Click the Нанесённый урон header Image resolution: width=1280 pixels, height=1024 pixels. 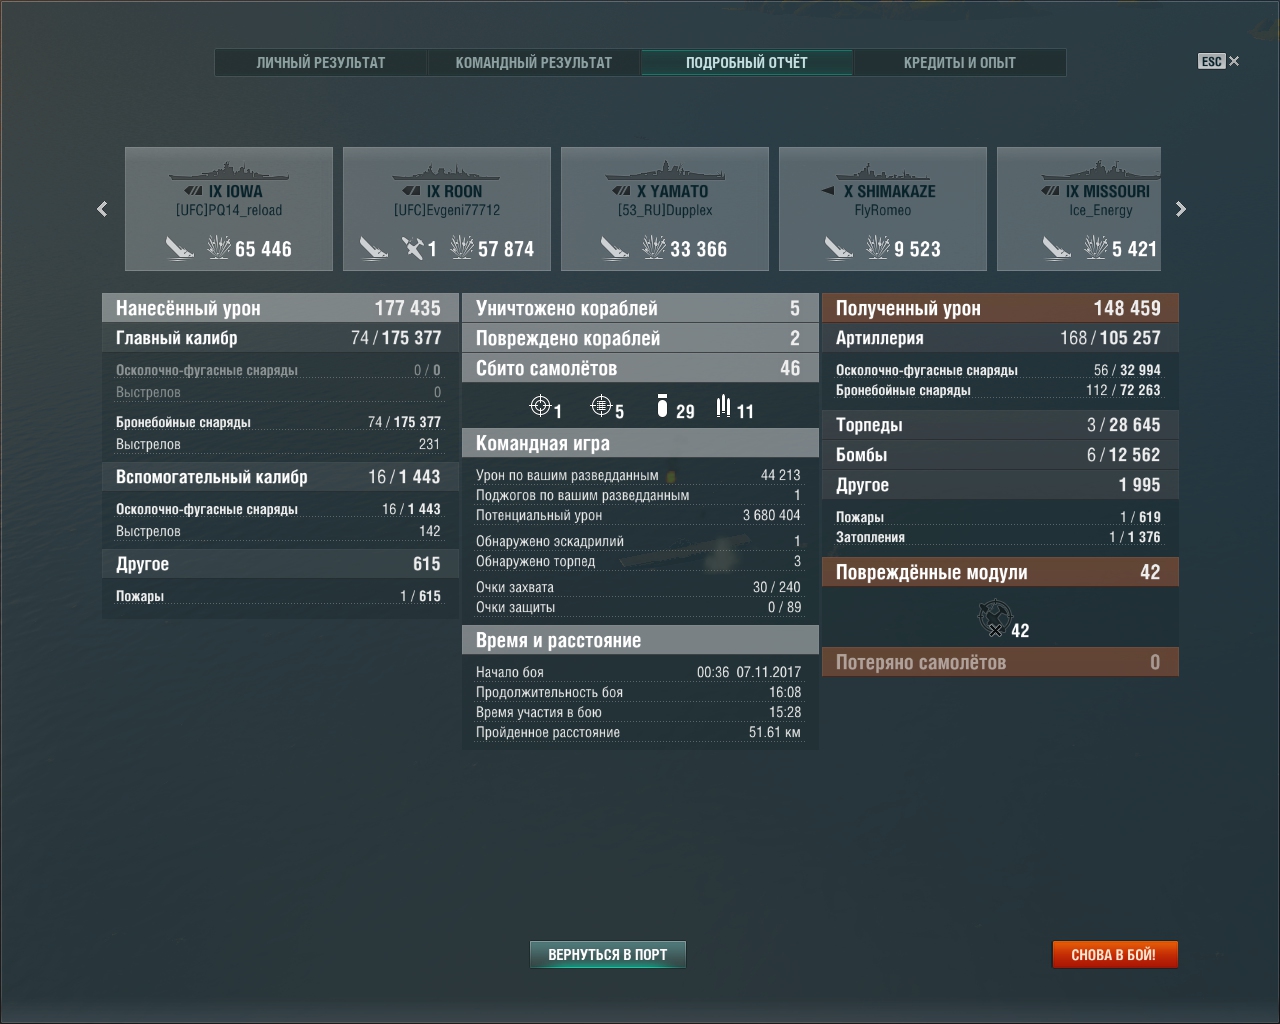click(x=278, y=308)
